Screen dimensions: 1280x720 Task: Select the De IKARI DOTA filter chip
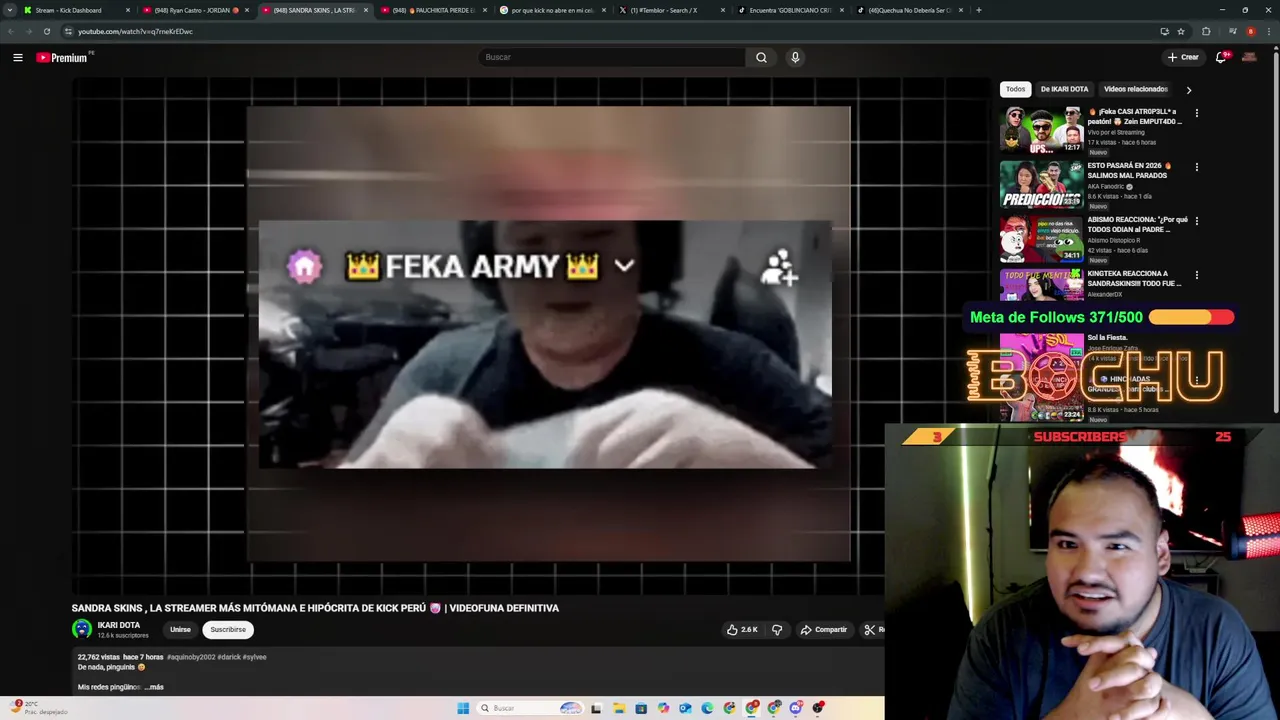click(x=1064, y=89)
